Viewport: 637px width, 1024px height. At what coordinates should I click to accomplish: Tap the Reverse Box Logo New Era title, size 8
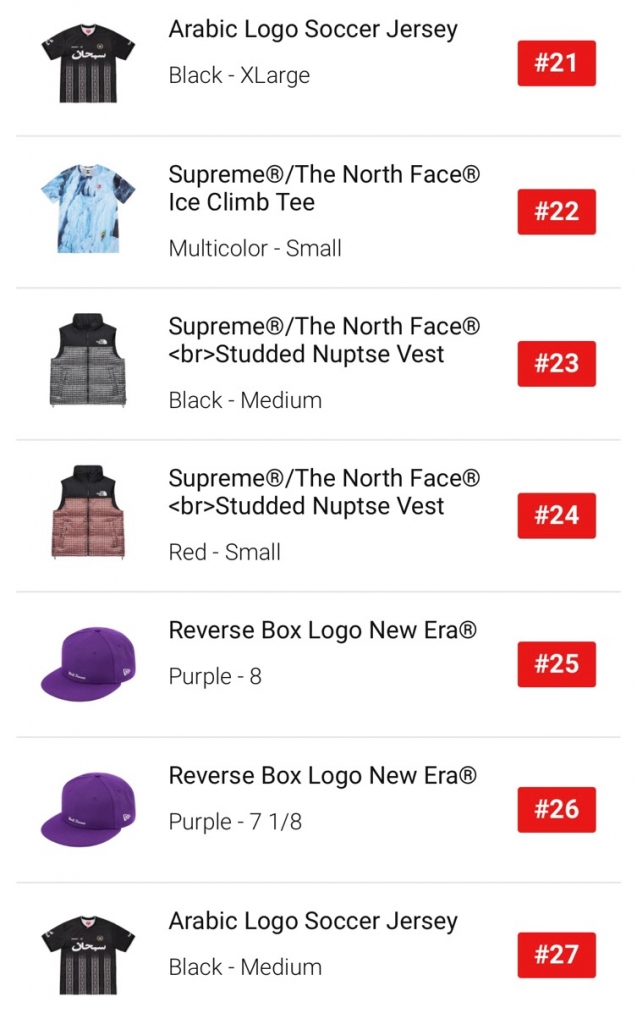click(x=322, y=630)
